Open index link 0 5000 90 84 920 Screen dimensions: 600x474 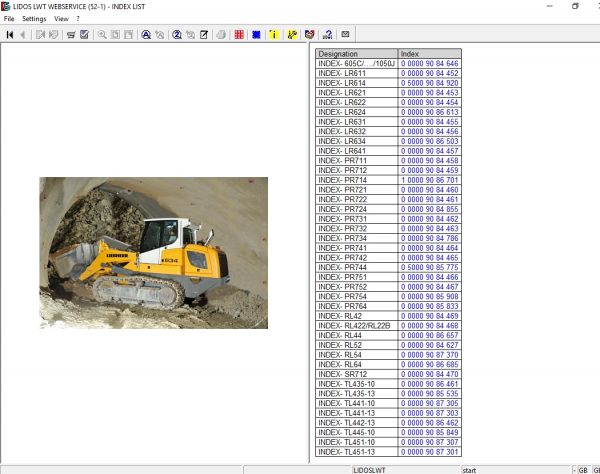click(x=430, y=83)
